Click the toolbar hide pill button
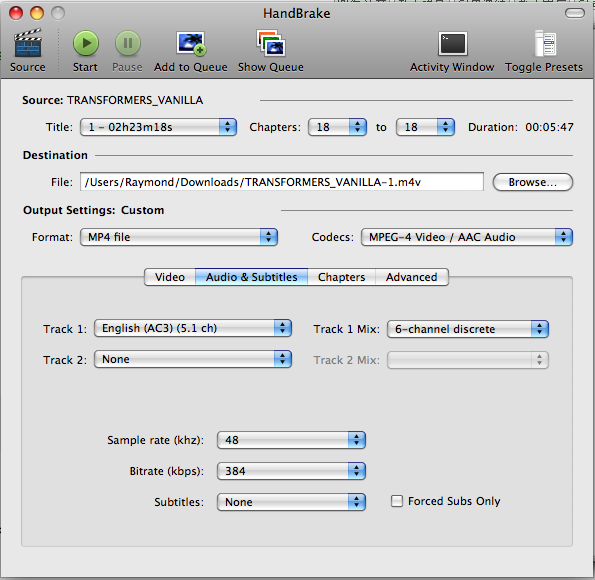Viewport: 595px width, 580px height. (575, 13)
